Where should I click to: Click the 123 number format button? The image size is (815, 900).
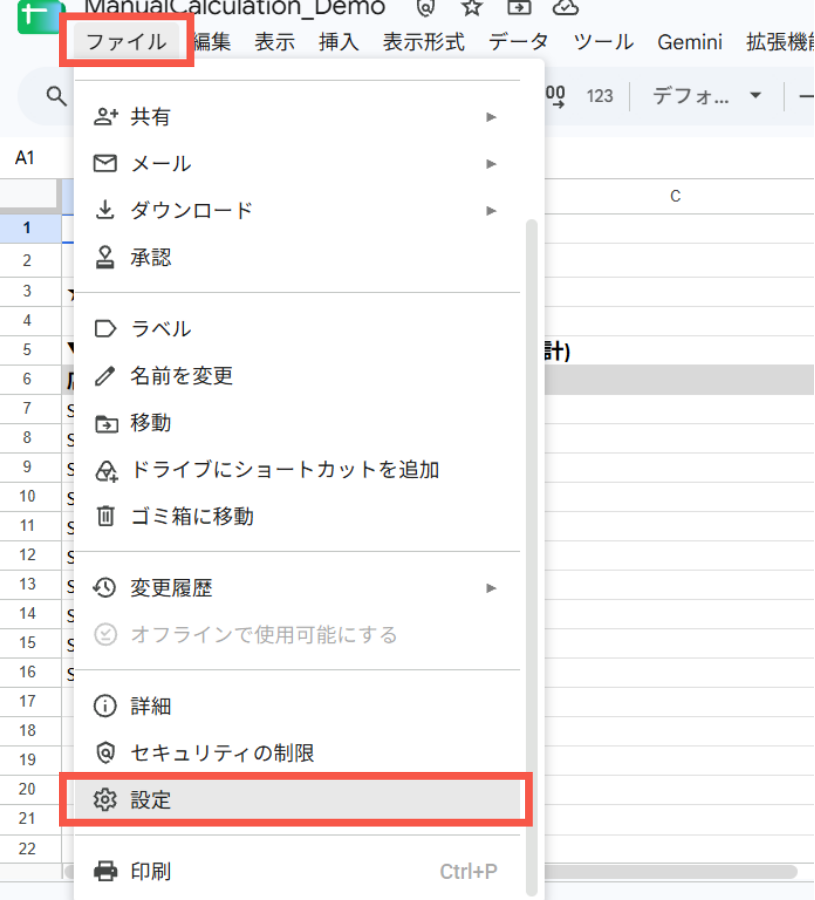point(600,96)
